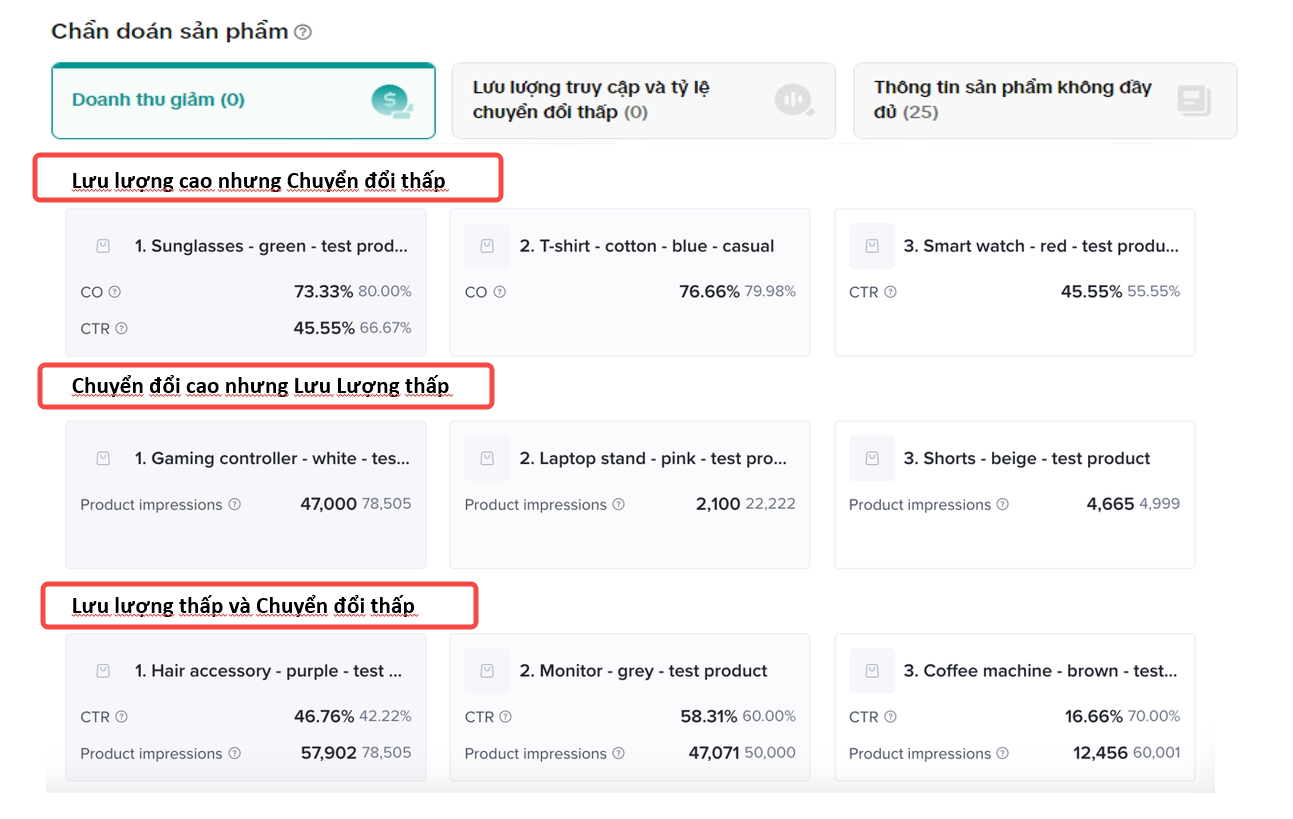Screen dimensions: 1293x819
Task: Click impressions info icon on Gaming controller card
Action: 234,505
